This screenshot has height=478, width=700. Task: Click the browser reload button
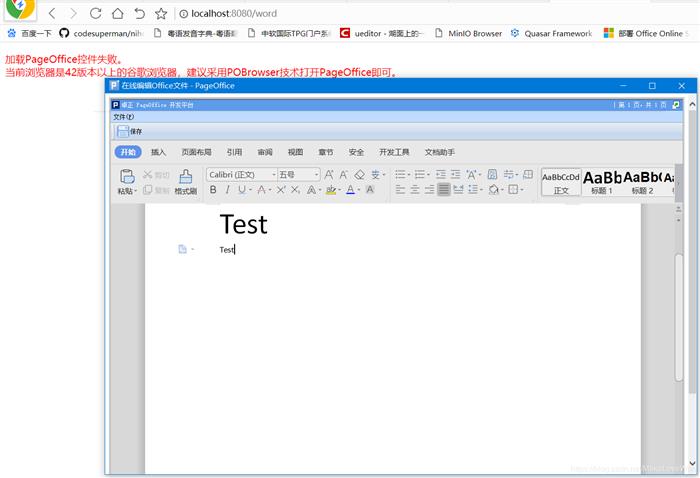pos(95,13)
